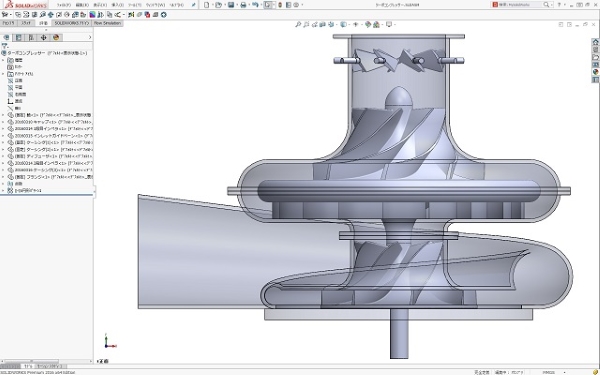
Task: Click the Edit Appearance color ball in the view toolbar
Action: click(x=368, y=24)
